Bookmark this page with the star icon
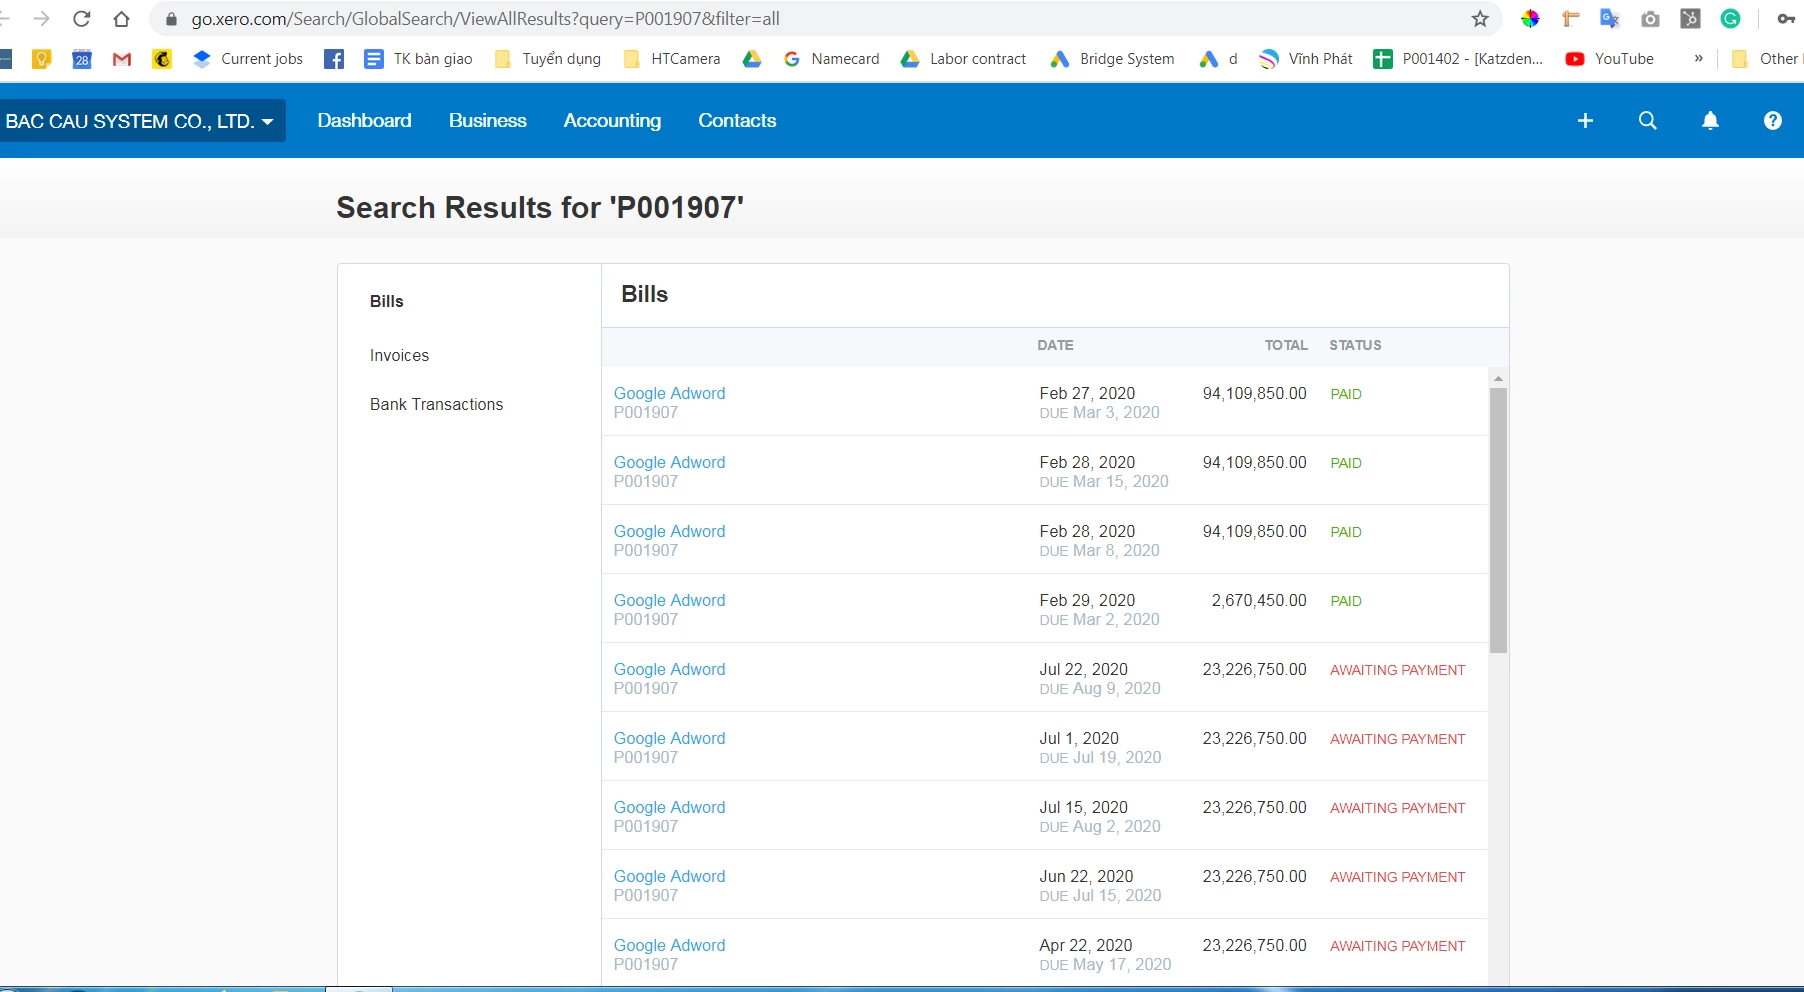The width and height of the screenshot is (1804, 992). click(x=1480, y=19)
